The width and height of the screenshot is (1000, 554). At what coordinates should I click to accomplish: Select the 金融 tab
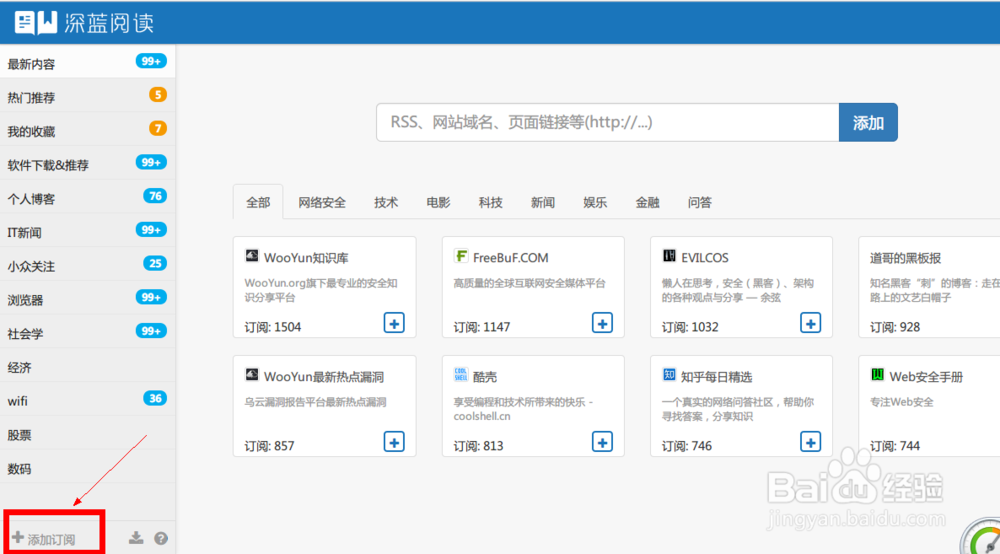tap(647, 203)
